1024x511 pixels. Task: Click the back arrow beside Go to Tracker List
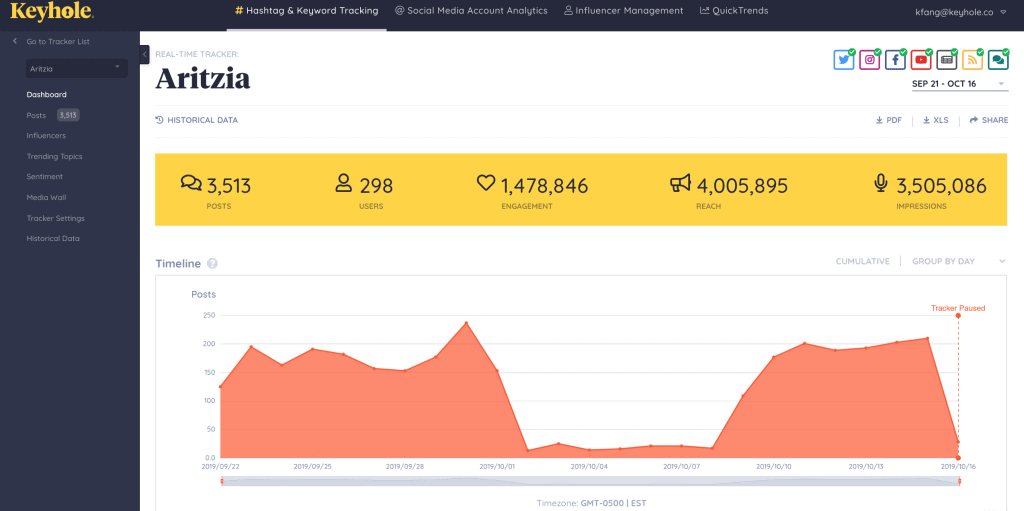pyautogui.click(x=15, y=41)
